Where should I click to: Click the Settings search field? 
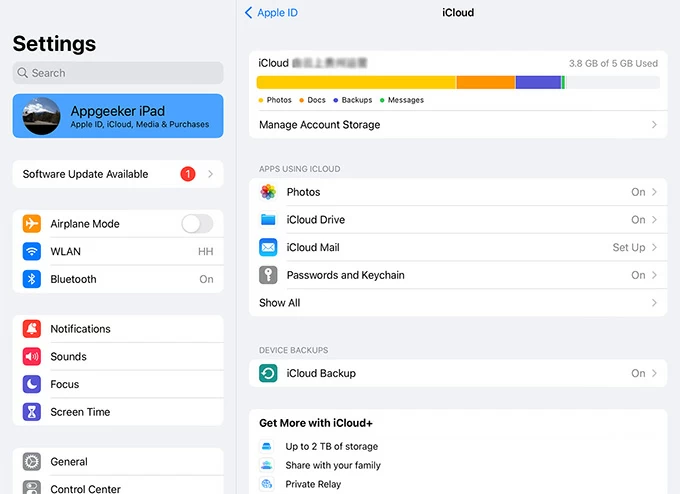[118, 73]
